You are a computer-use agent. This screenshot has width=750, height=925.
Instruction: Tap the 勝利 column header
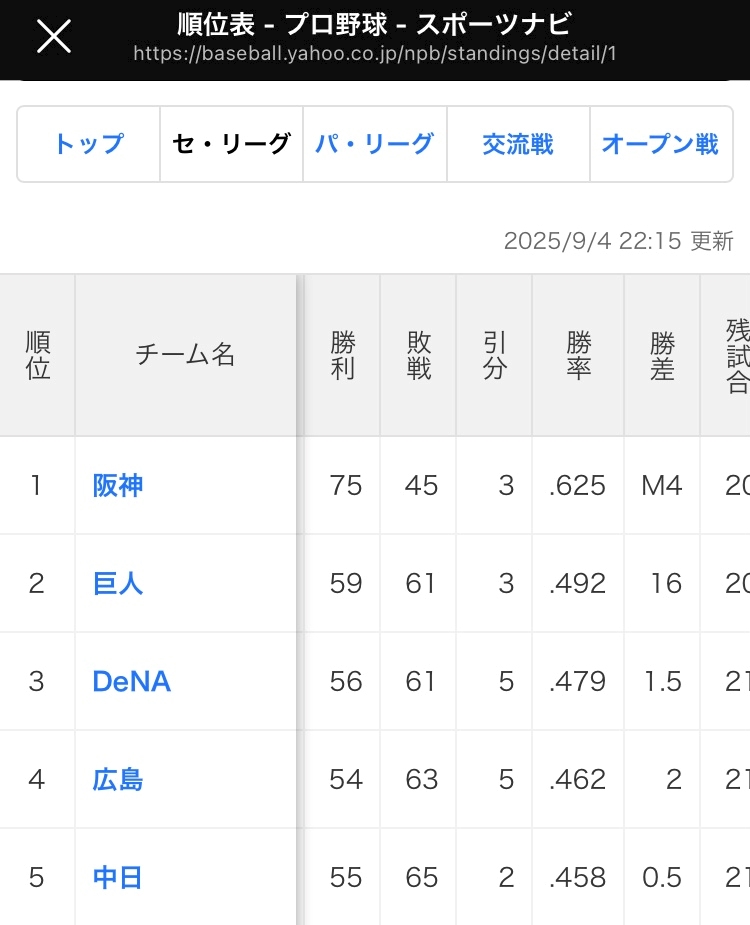343,356
